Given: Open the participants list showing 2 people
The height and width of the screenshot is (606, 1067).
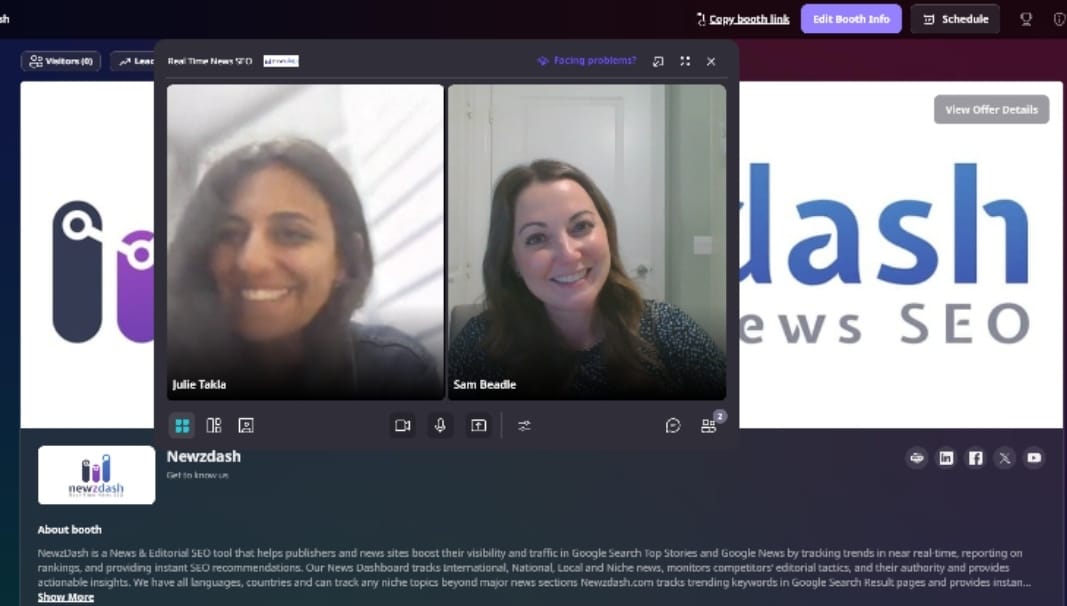Looking at the screenshot, I should click(709, 425).
